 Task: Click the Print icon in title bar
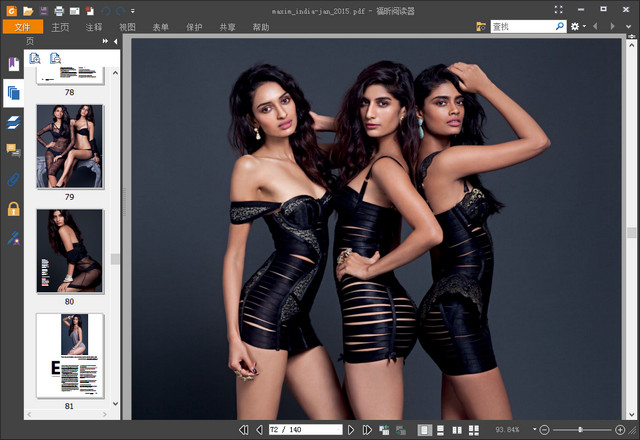tap(59, 11)
